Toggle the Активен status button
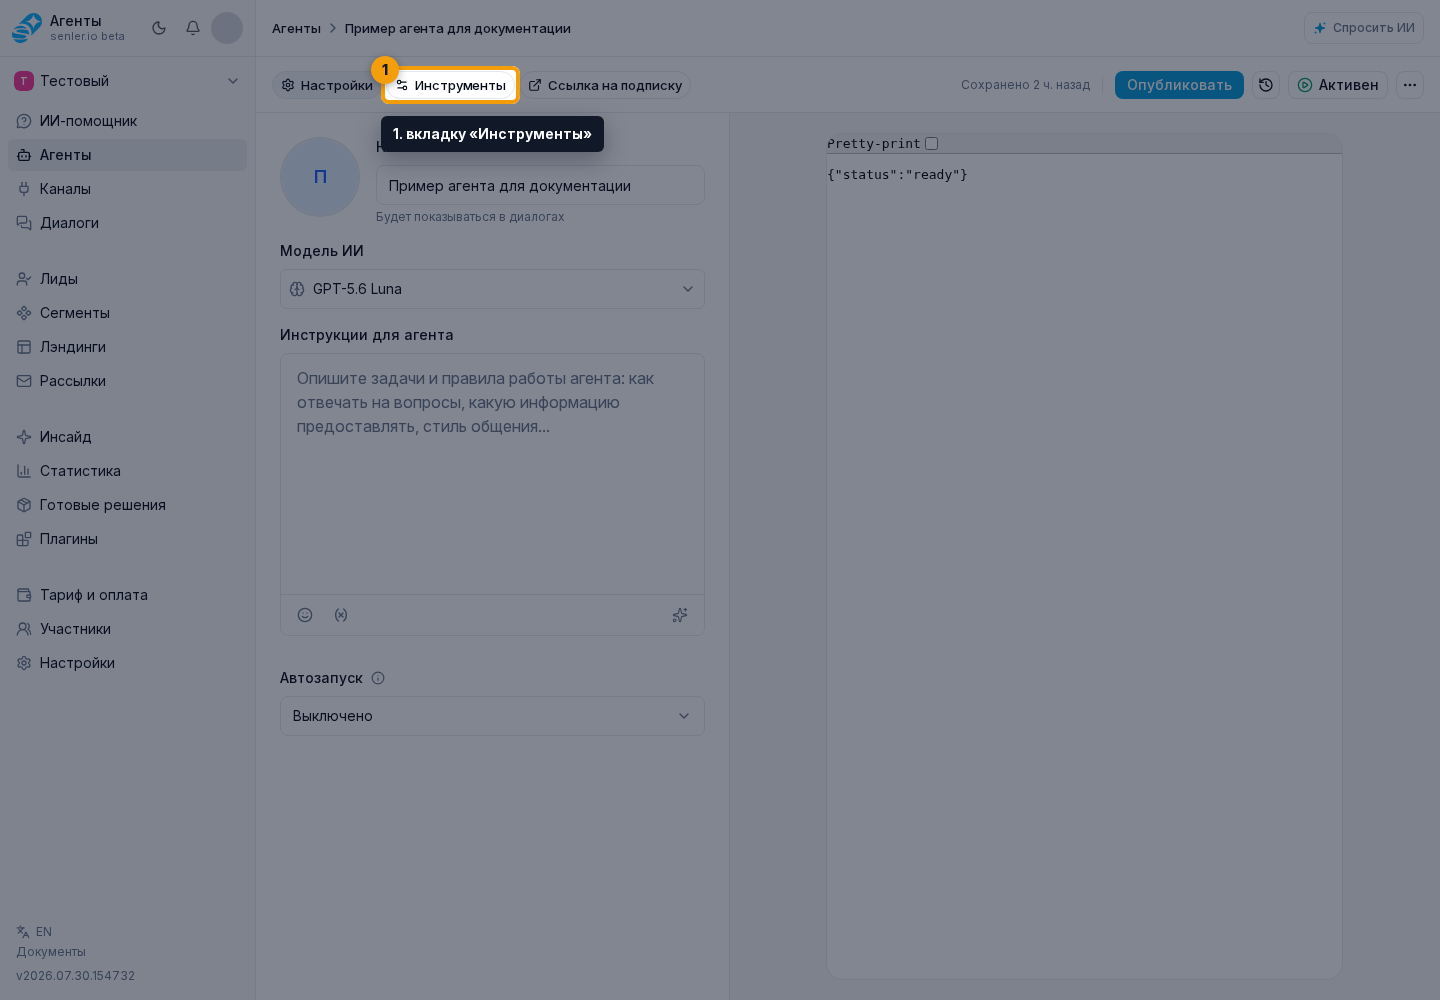 1338,85
